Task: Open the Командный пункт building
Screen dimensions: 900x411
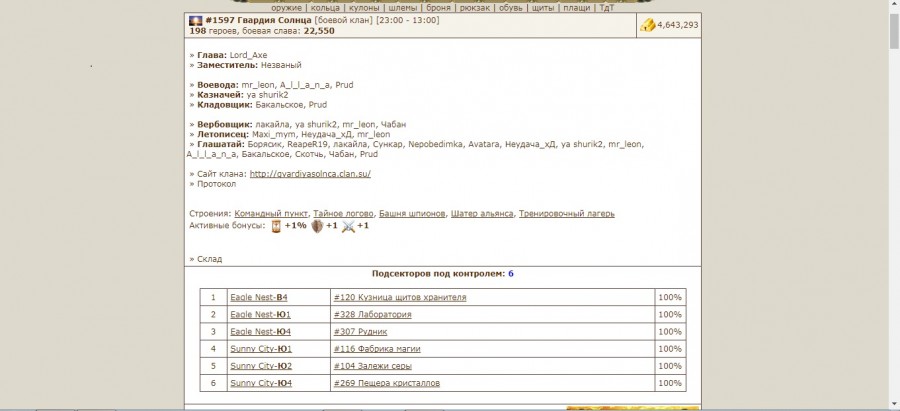Action: point(271,214)
